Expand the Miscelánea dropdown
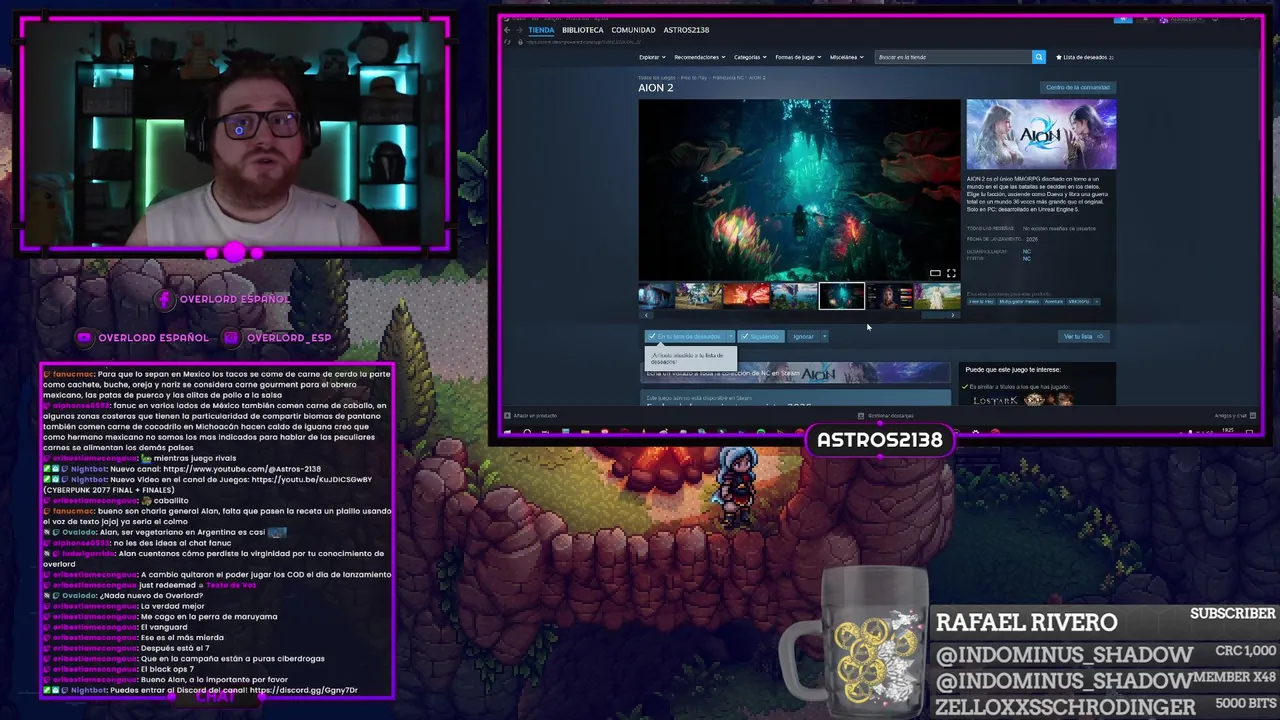Viewport: 1280px width, 720px height. [x=846, y=57]
